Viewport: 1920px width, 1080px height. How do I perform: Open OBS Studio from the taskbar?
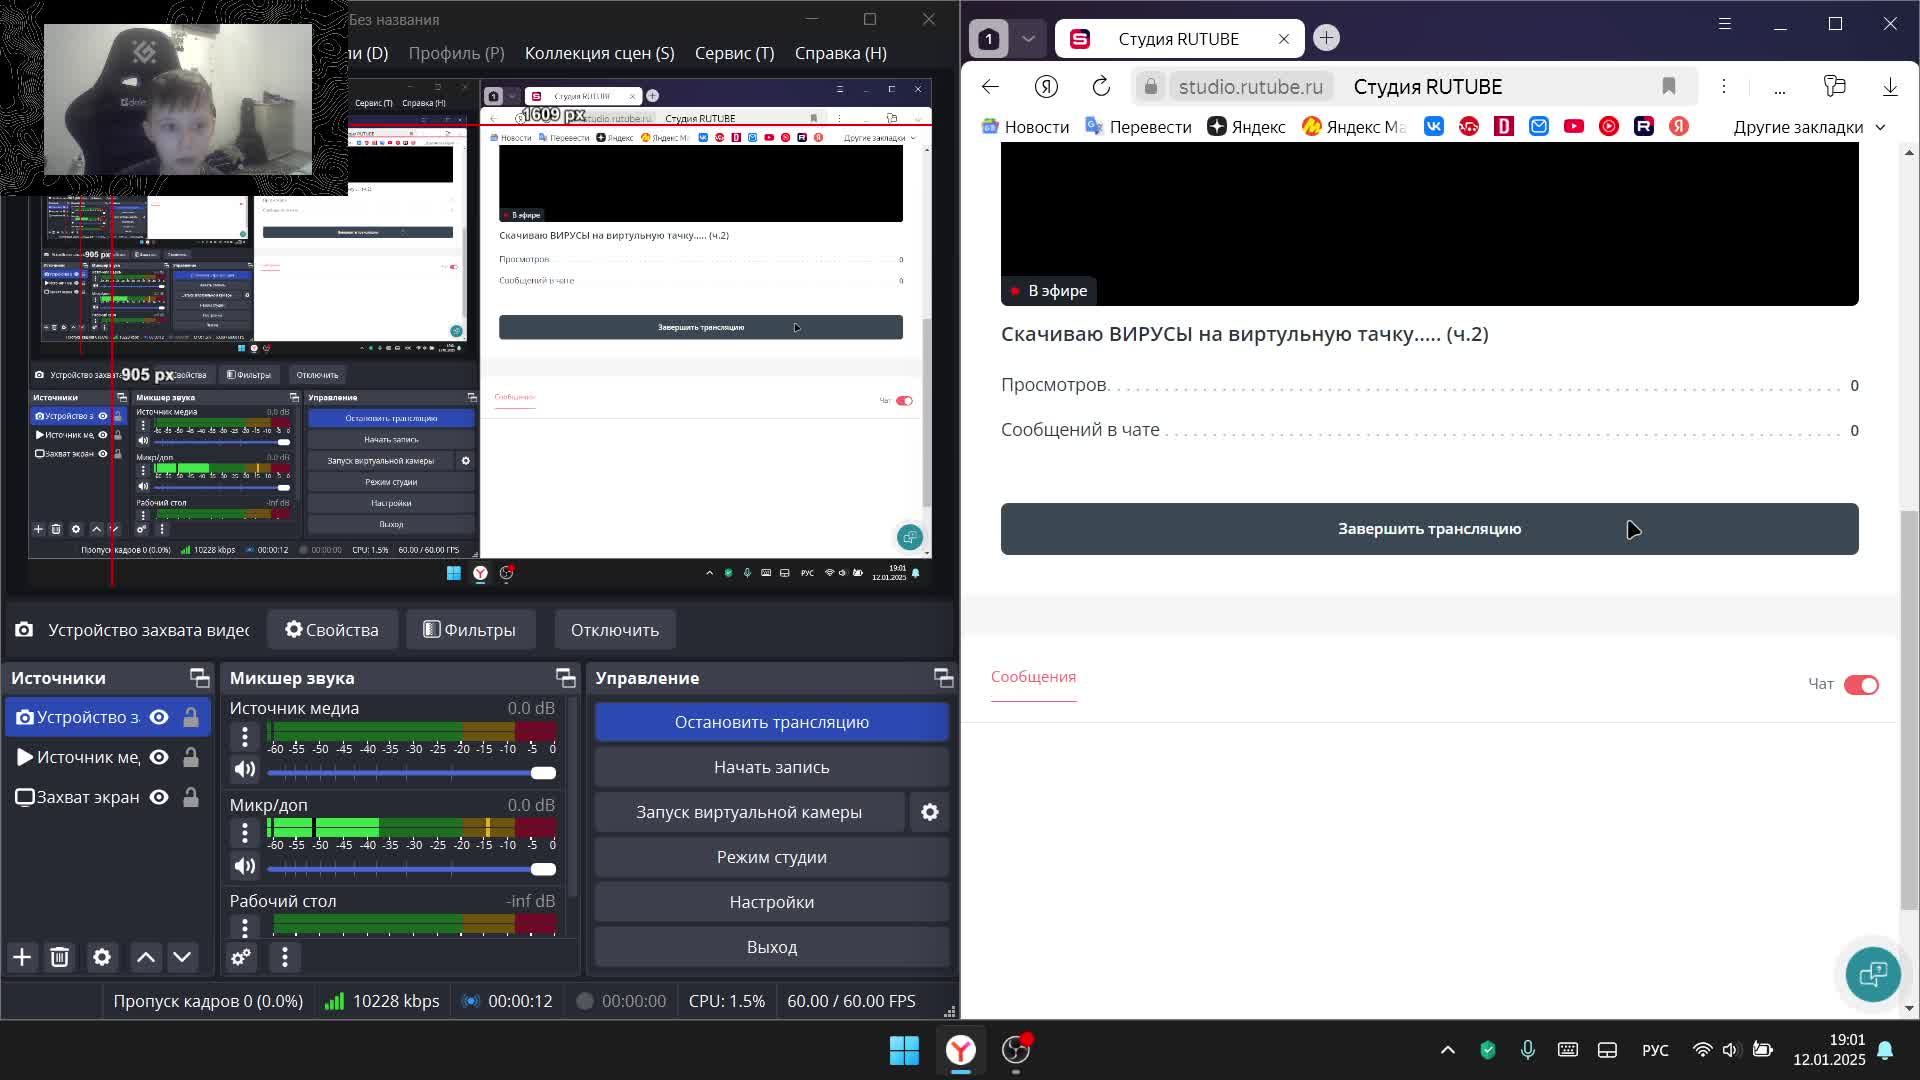tap(1016, 1049)
